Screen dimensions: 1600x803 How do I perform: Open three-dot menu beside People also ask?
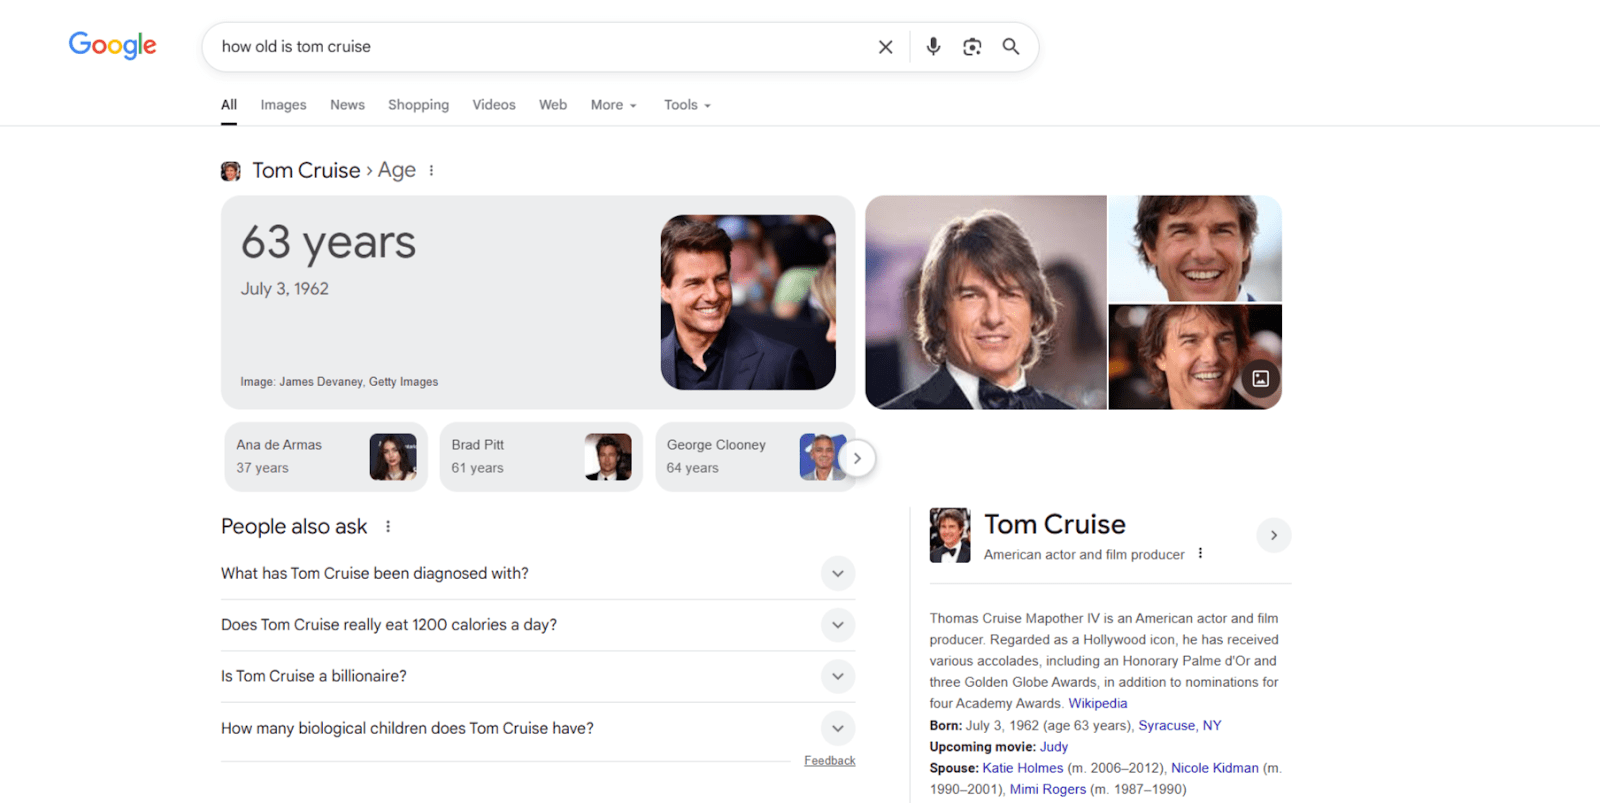point(388,527)
